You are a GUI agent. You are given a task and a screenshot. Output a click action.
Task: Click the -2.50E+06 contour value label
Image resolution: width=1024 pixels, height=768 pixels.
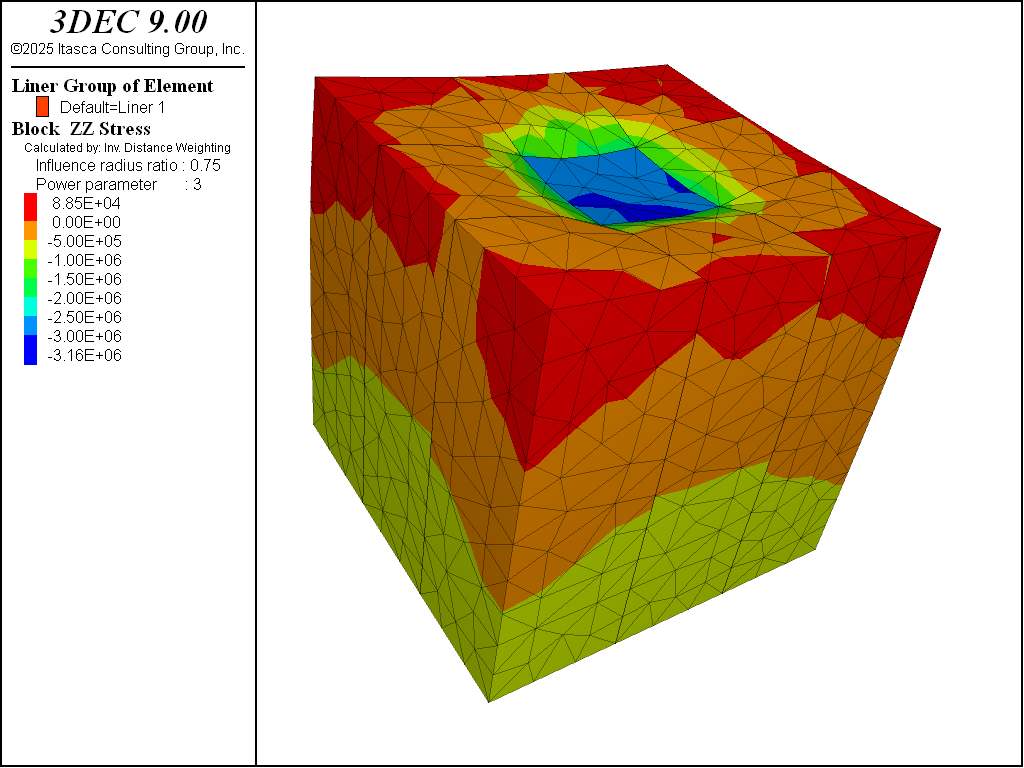tap(84, 317)
